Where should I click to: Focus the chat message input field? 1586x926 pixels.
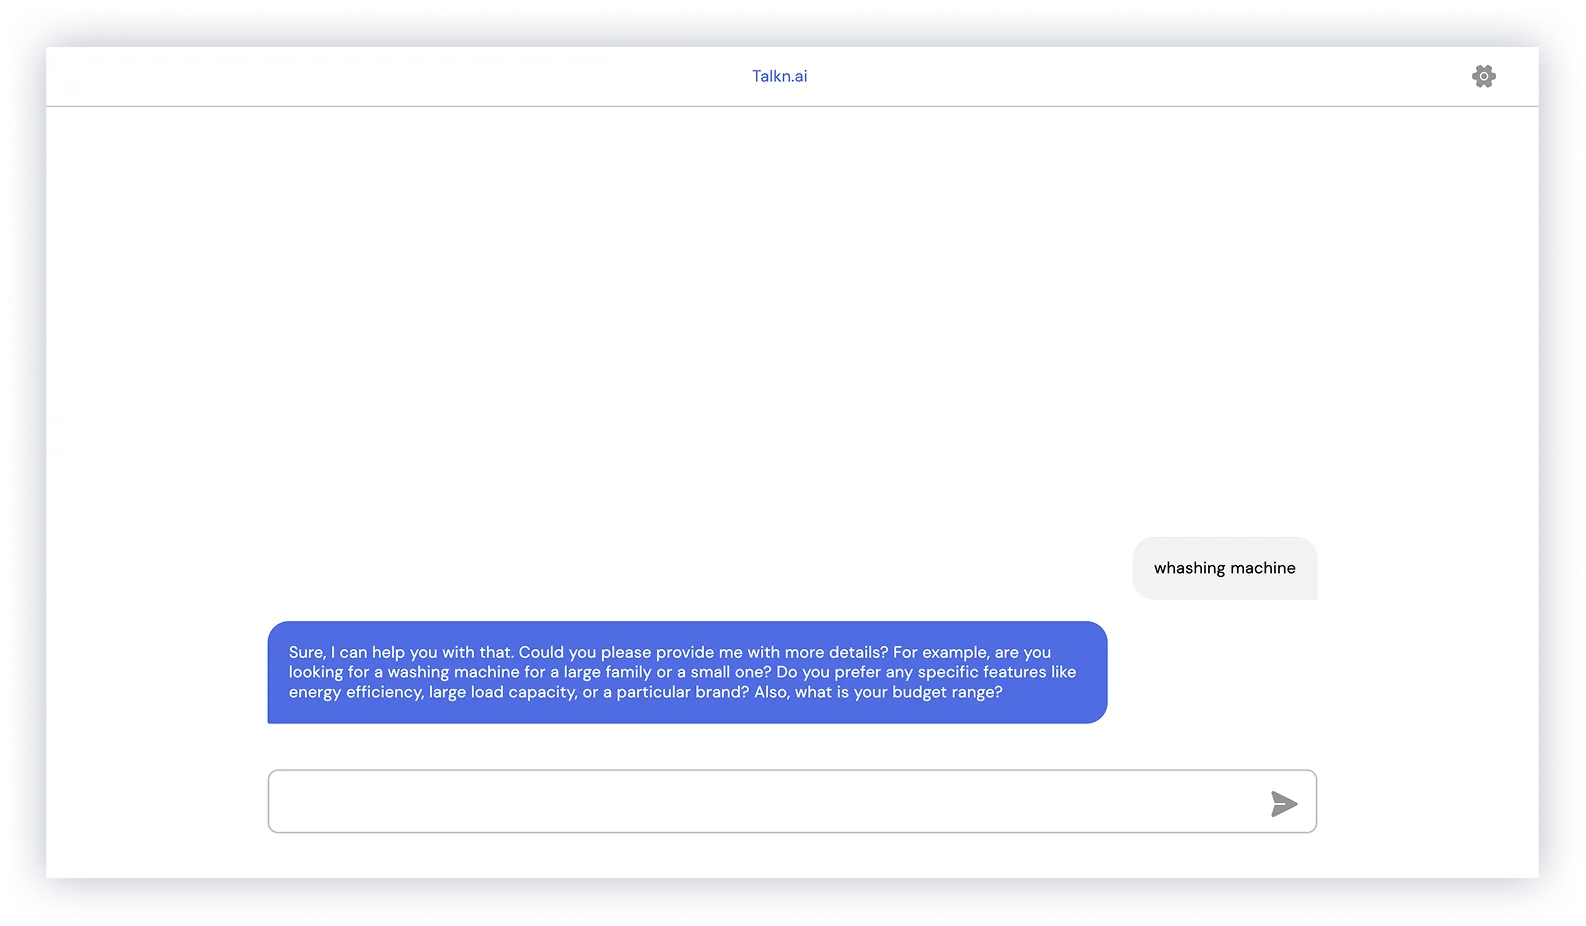coord(760,801)
